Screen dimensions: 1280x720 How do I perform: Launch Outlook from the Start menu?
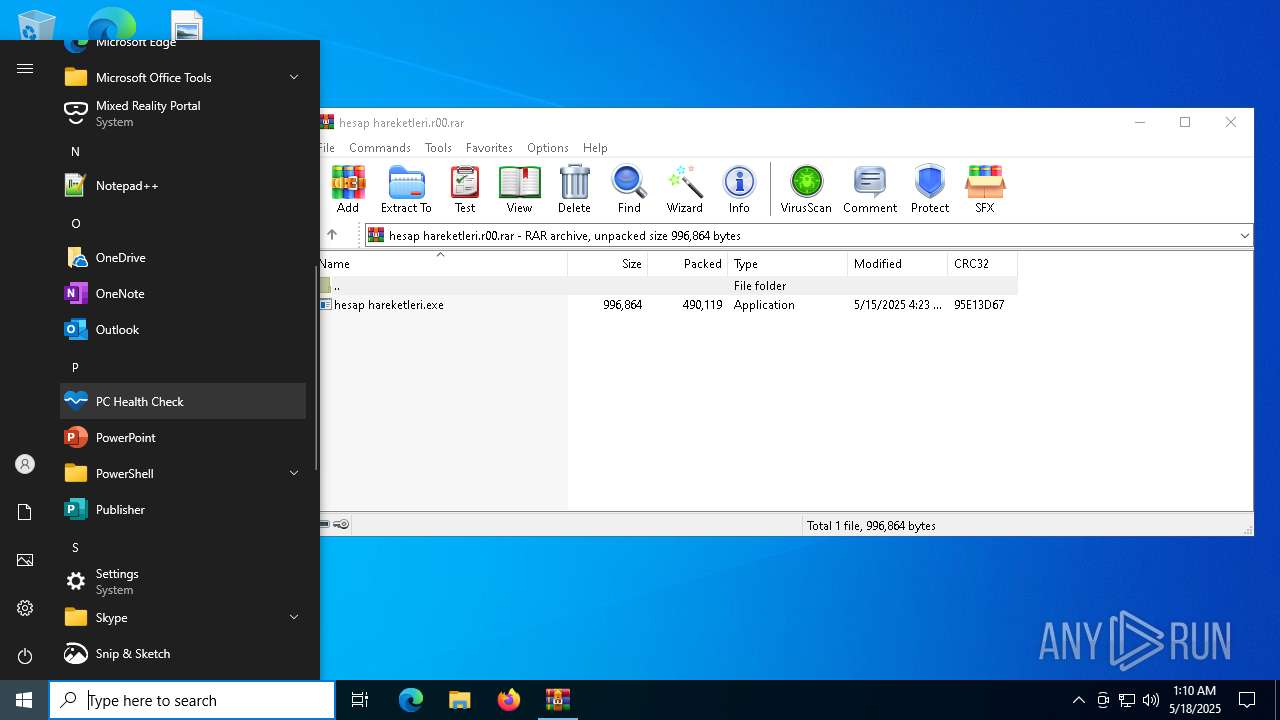pyautogui.click(x=183, y=329)
